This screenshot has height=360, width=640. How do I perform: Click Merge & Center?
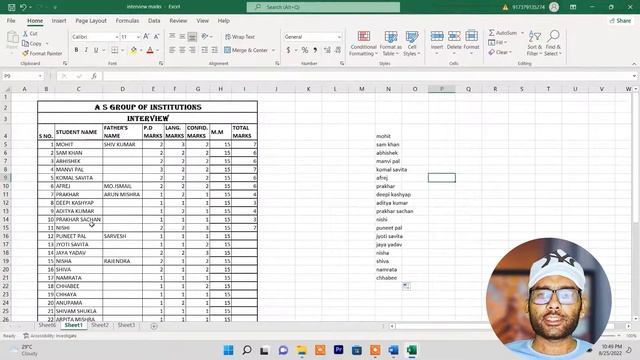246,50
